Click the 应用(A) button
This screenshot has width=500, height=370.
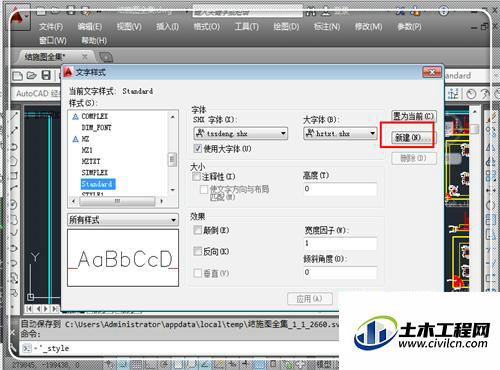coord(310,299)
